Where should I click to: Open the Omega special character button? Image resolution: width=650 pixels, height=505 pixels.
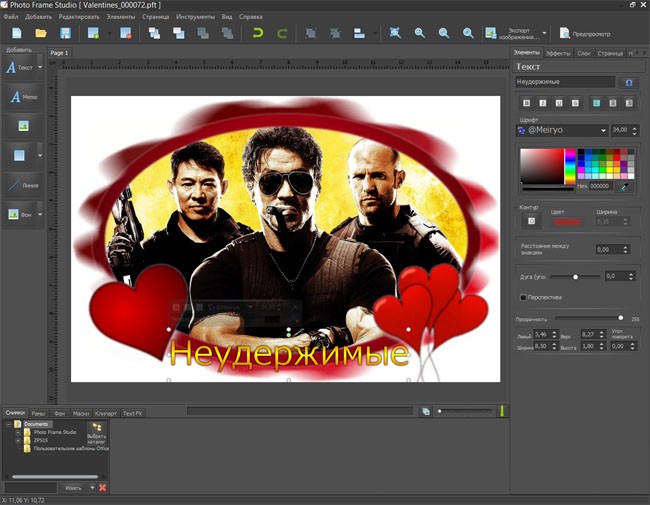(628, 83)
